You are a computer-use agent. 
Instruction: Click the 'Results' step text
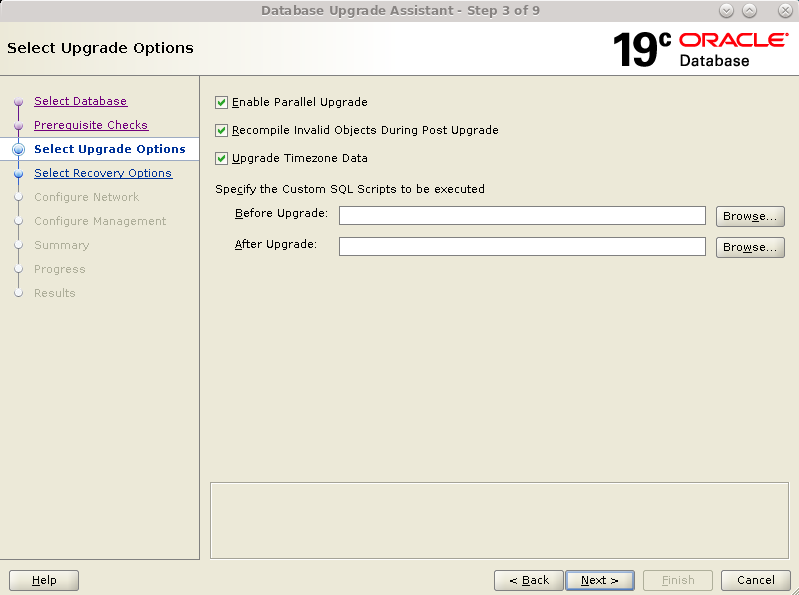[x=55, y=293]
